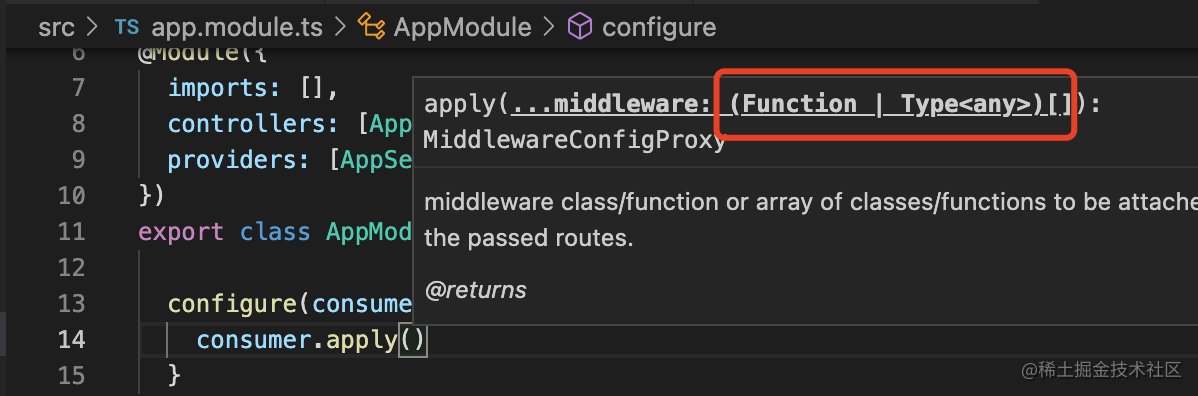
Task: Click the underlined middleware parameter in tooltip
Action: [x=610, y=104]
